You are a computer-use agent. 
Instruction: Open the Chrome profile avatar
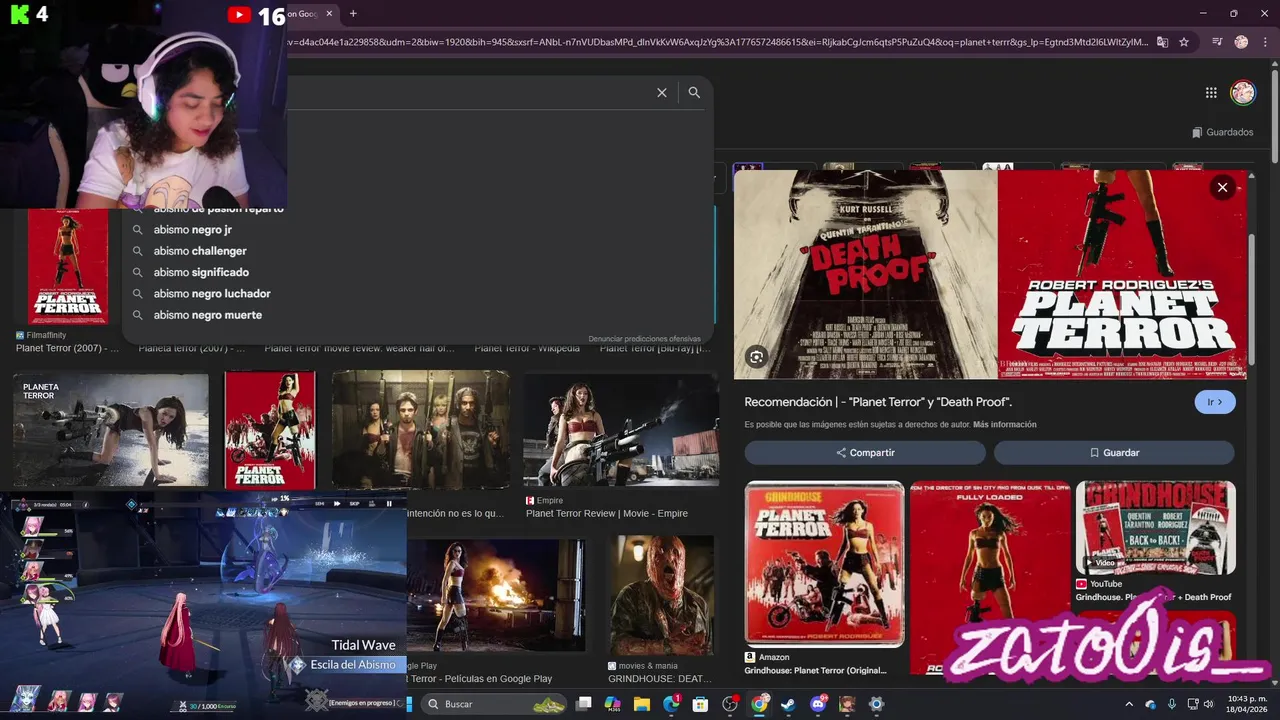point(1241,42)
